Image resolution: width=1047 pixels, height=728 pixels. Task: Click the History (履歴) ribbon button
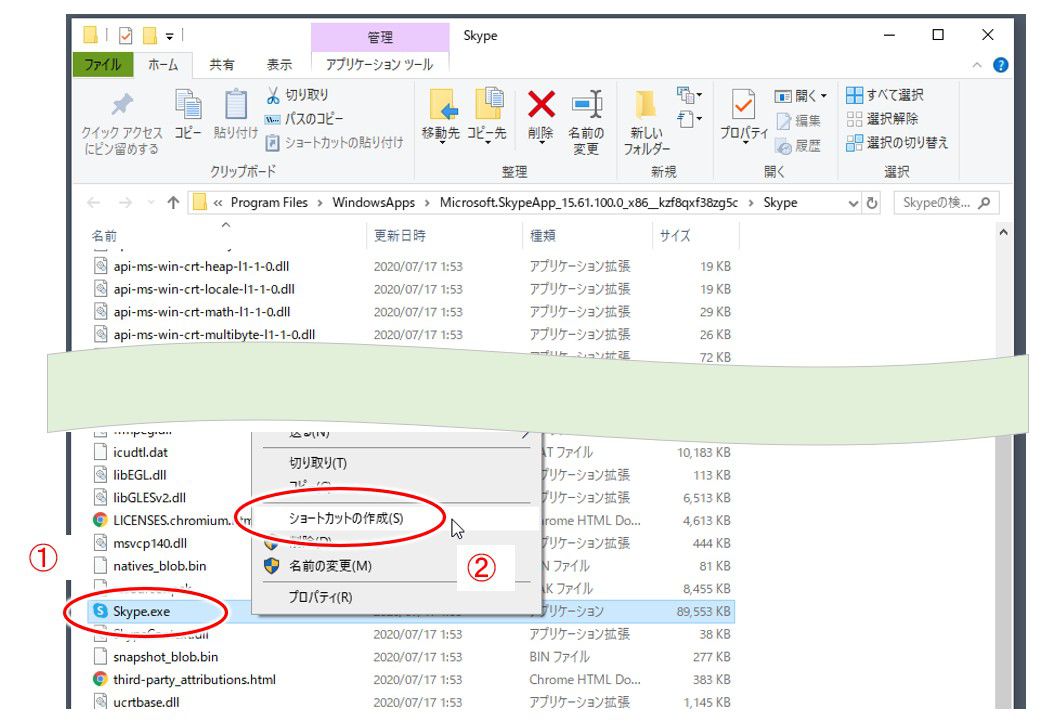pyautogui.click(x=799, y=146)
